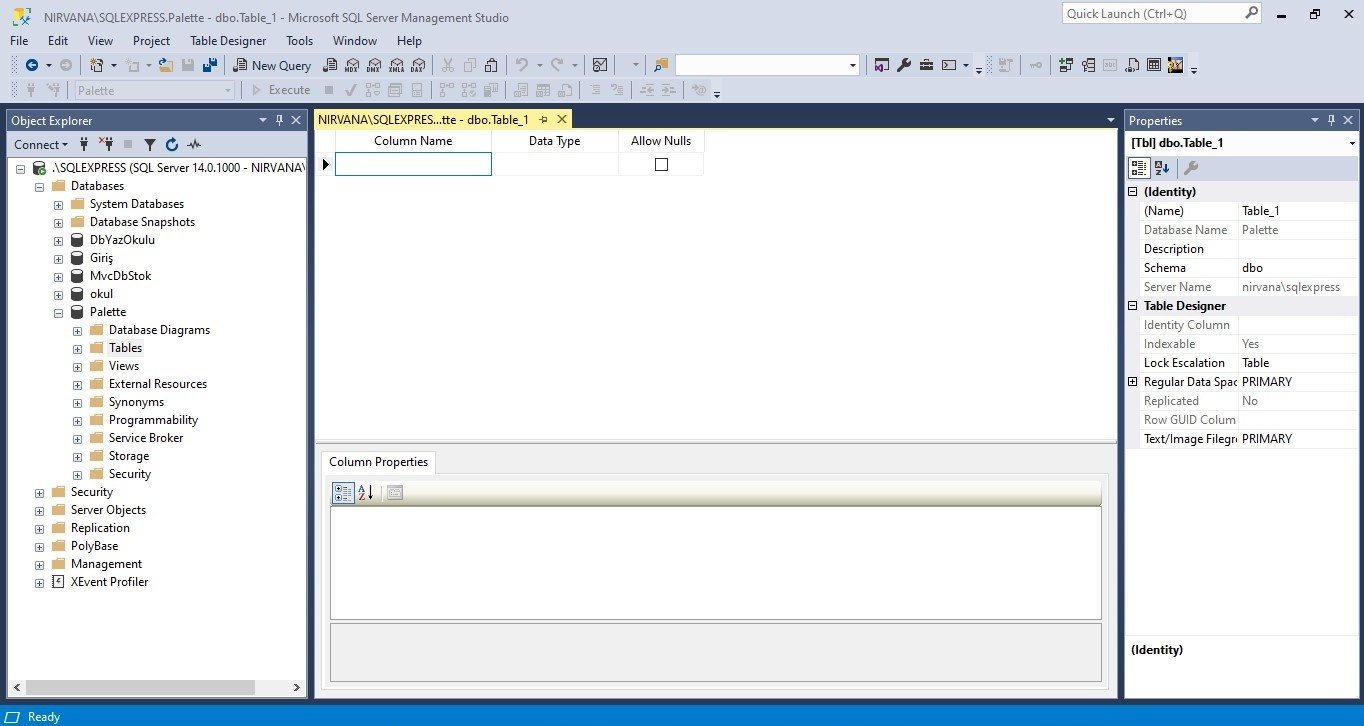The height and width of the screenshot is (726, 1364).
Task: Click the Find in Files icon
Action: tap(660, 65)
